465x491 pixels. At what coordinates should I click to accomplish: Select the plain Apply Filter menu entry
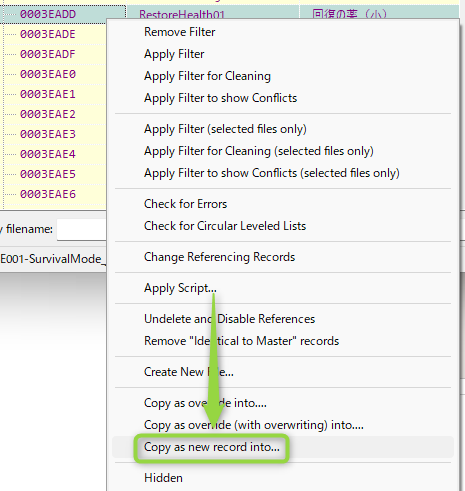(174, 54)
